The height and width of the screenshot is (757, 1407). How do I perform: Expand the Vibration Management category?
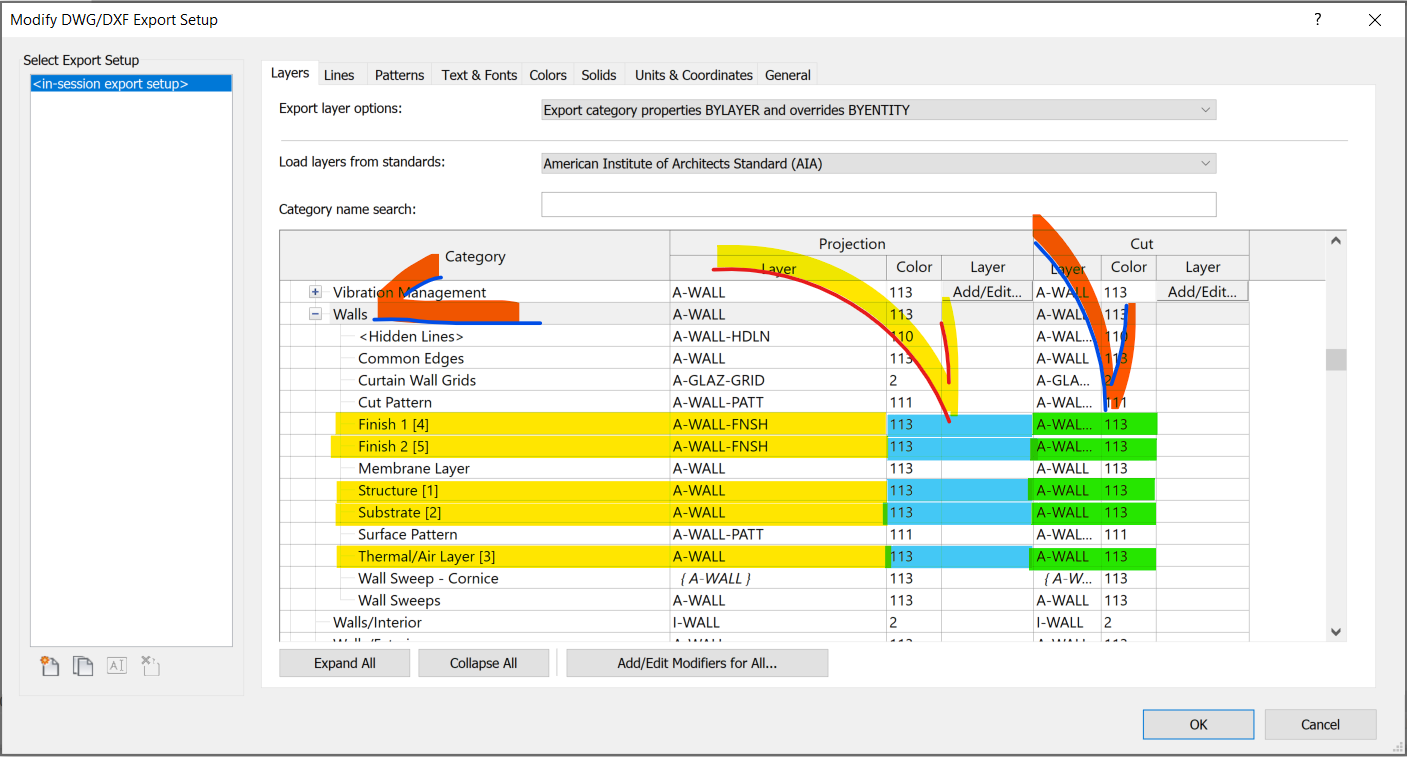pyautogui.click(x=315, y=291)
